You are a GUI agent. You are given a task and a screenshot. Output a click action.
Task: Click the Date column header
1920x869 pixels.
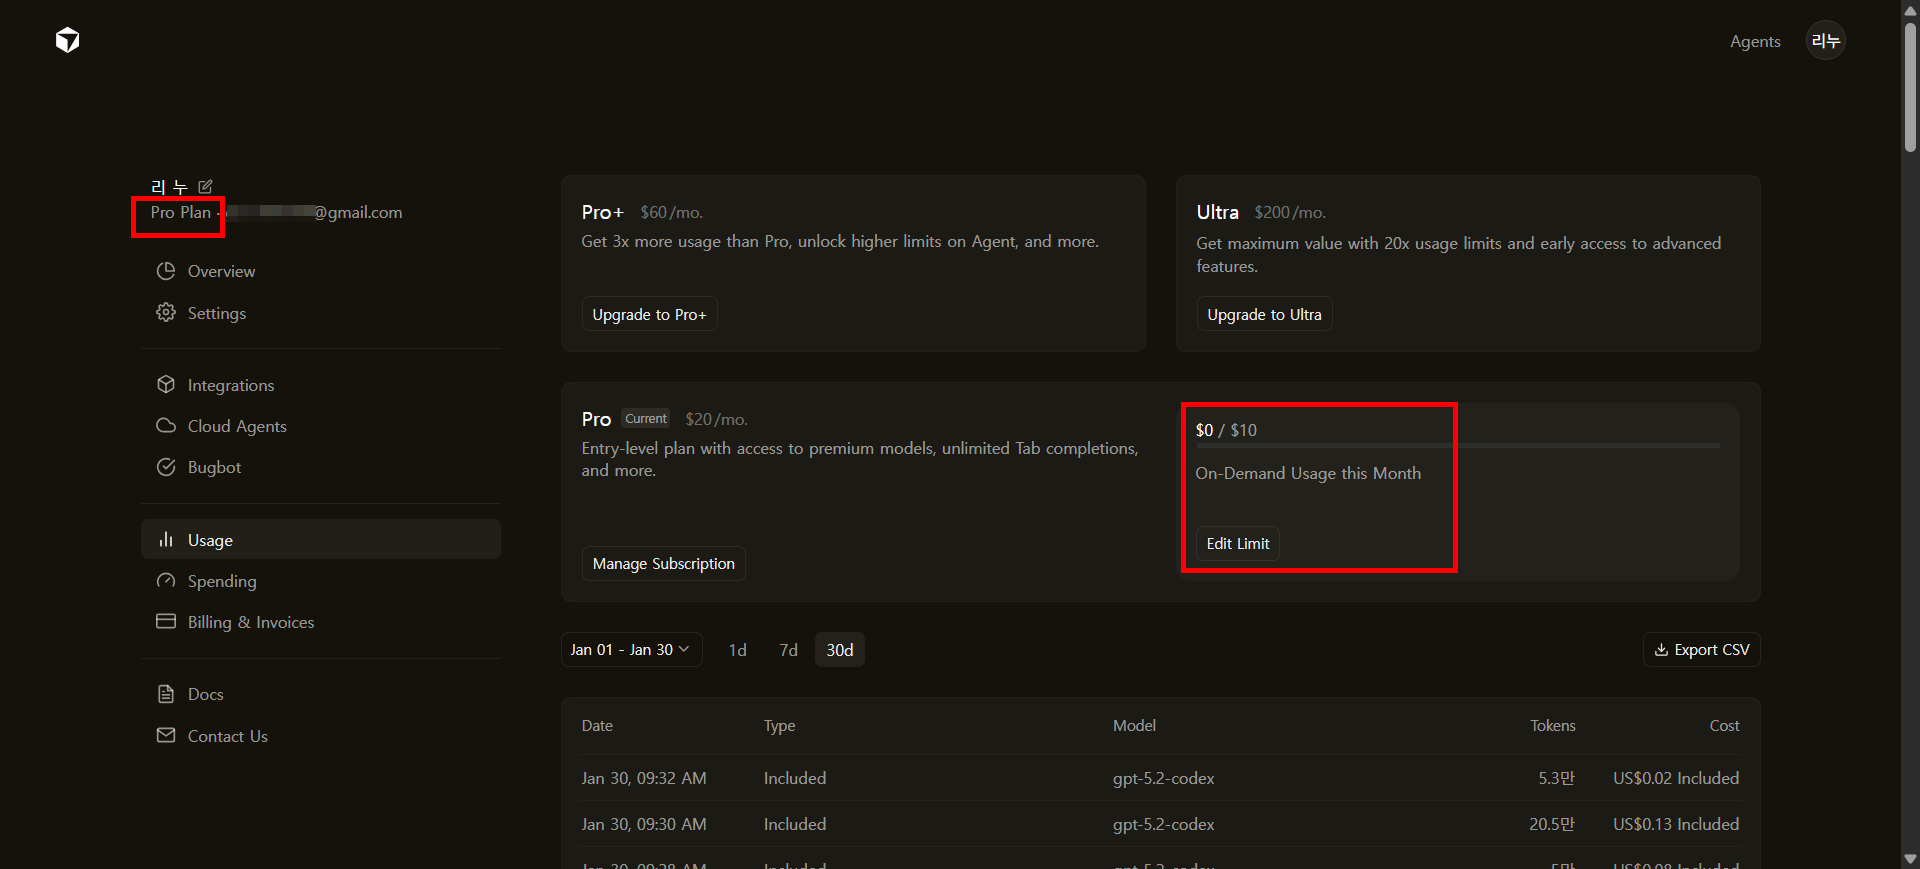pyautogui.click(x=597, y=726)
